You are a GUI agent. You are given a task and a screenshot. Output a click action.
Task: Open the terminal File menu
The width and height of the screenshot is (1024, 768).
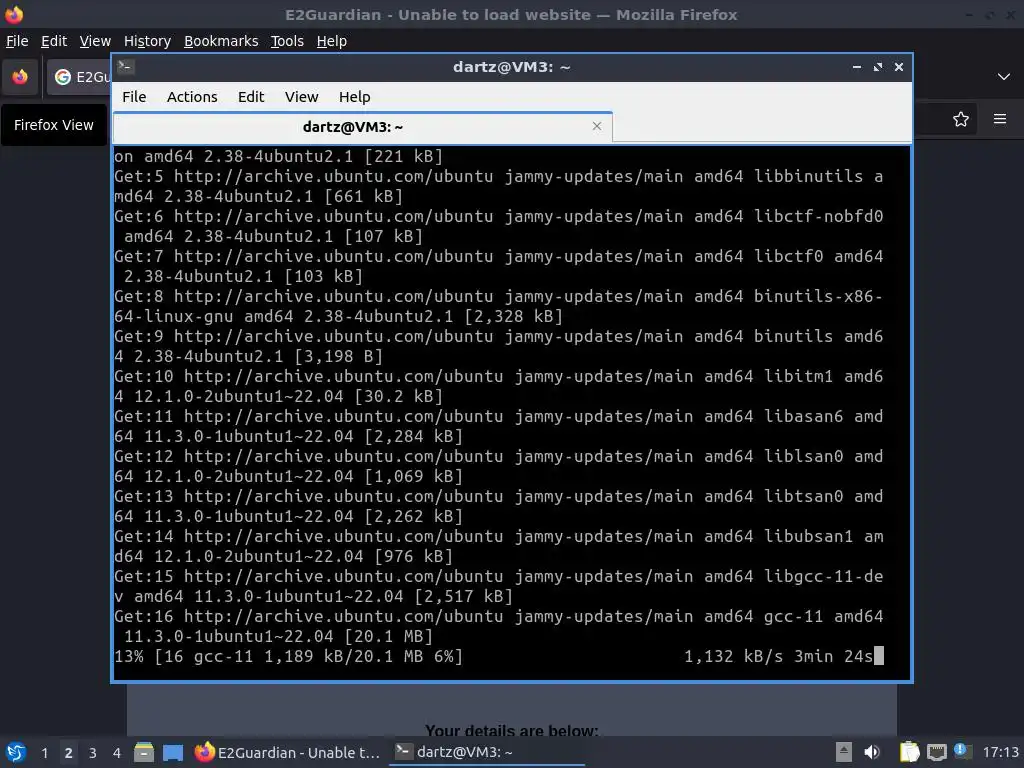134,97
